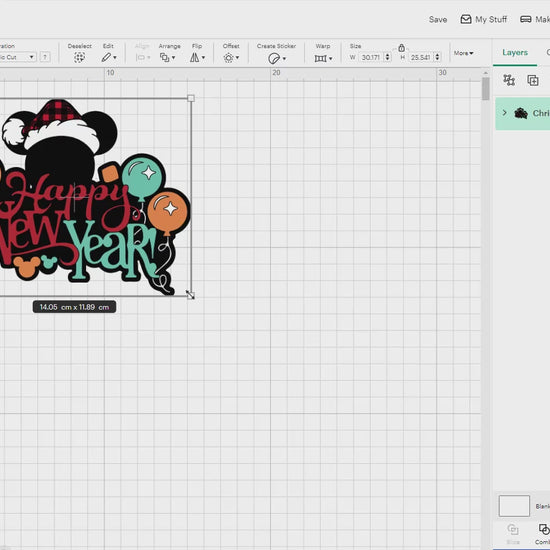Click the top-right corner handle of the selection
This screenshot has width=550, height=550.
pyautogui.click(x=191, y=98)
